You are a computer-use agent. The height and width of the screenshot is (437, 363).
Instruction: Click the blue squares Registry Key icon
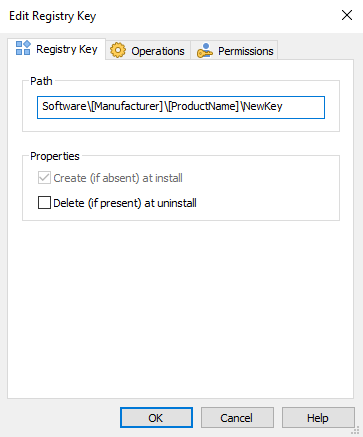tap(23, 48)
